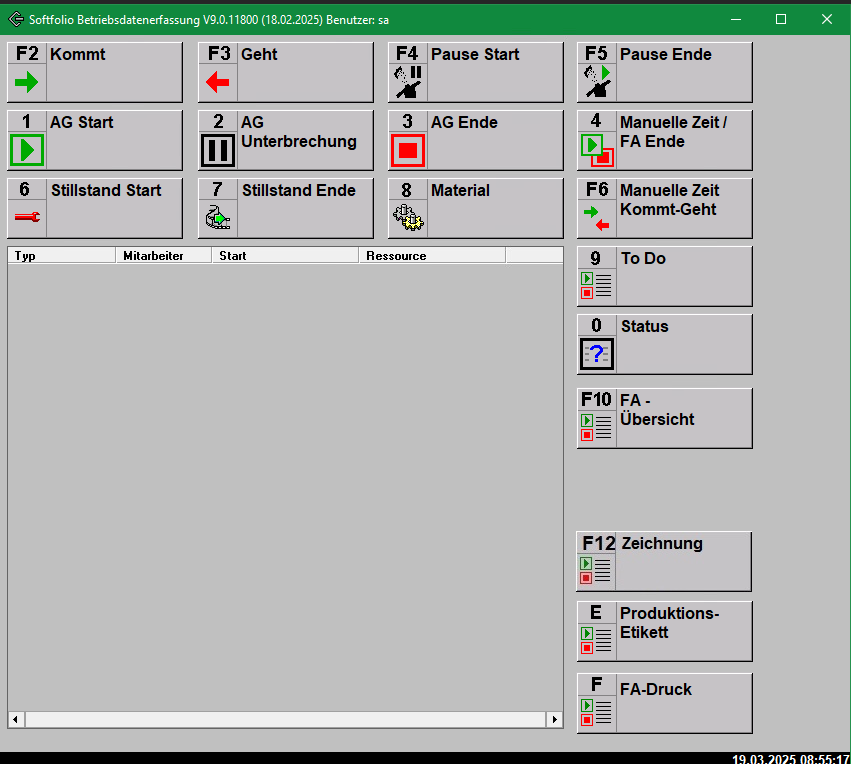Click the right arrow of the horizontal scrollbar
Screen dimensions: 851x764
(555, 719)
